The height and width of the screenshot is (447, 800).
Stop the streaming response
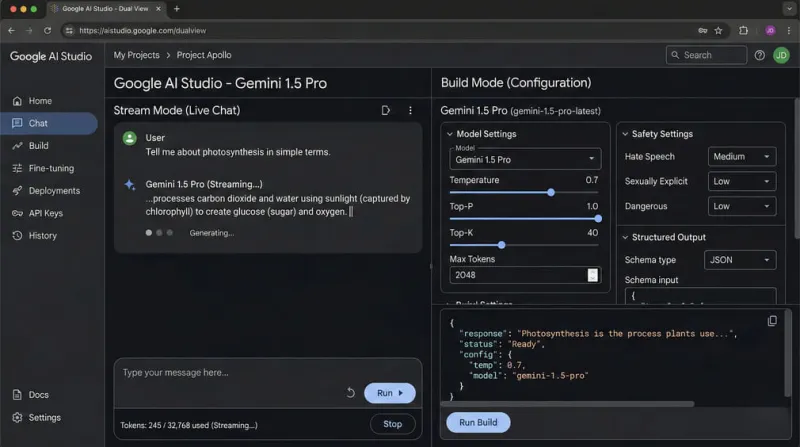point(392,424)
